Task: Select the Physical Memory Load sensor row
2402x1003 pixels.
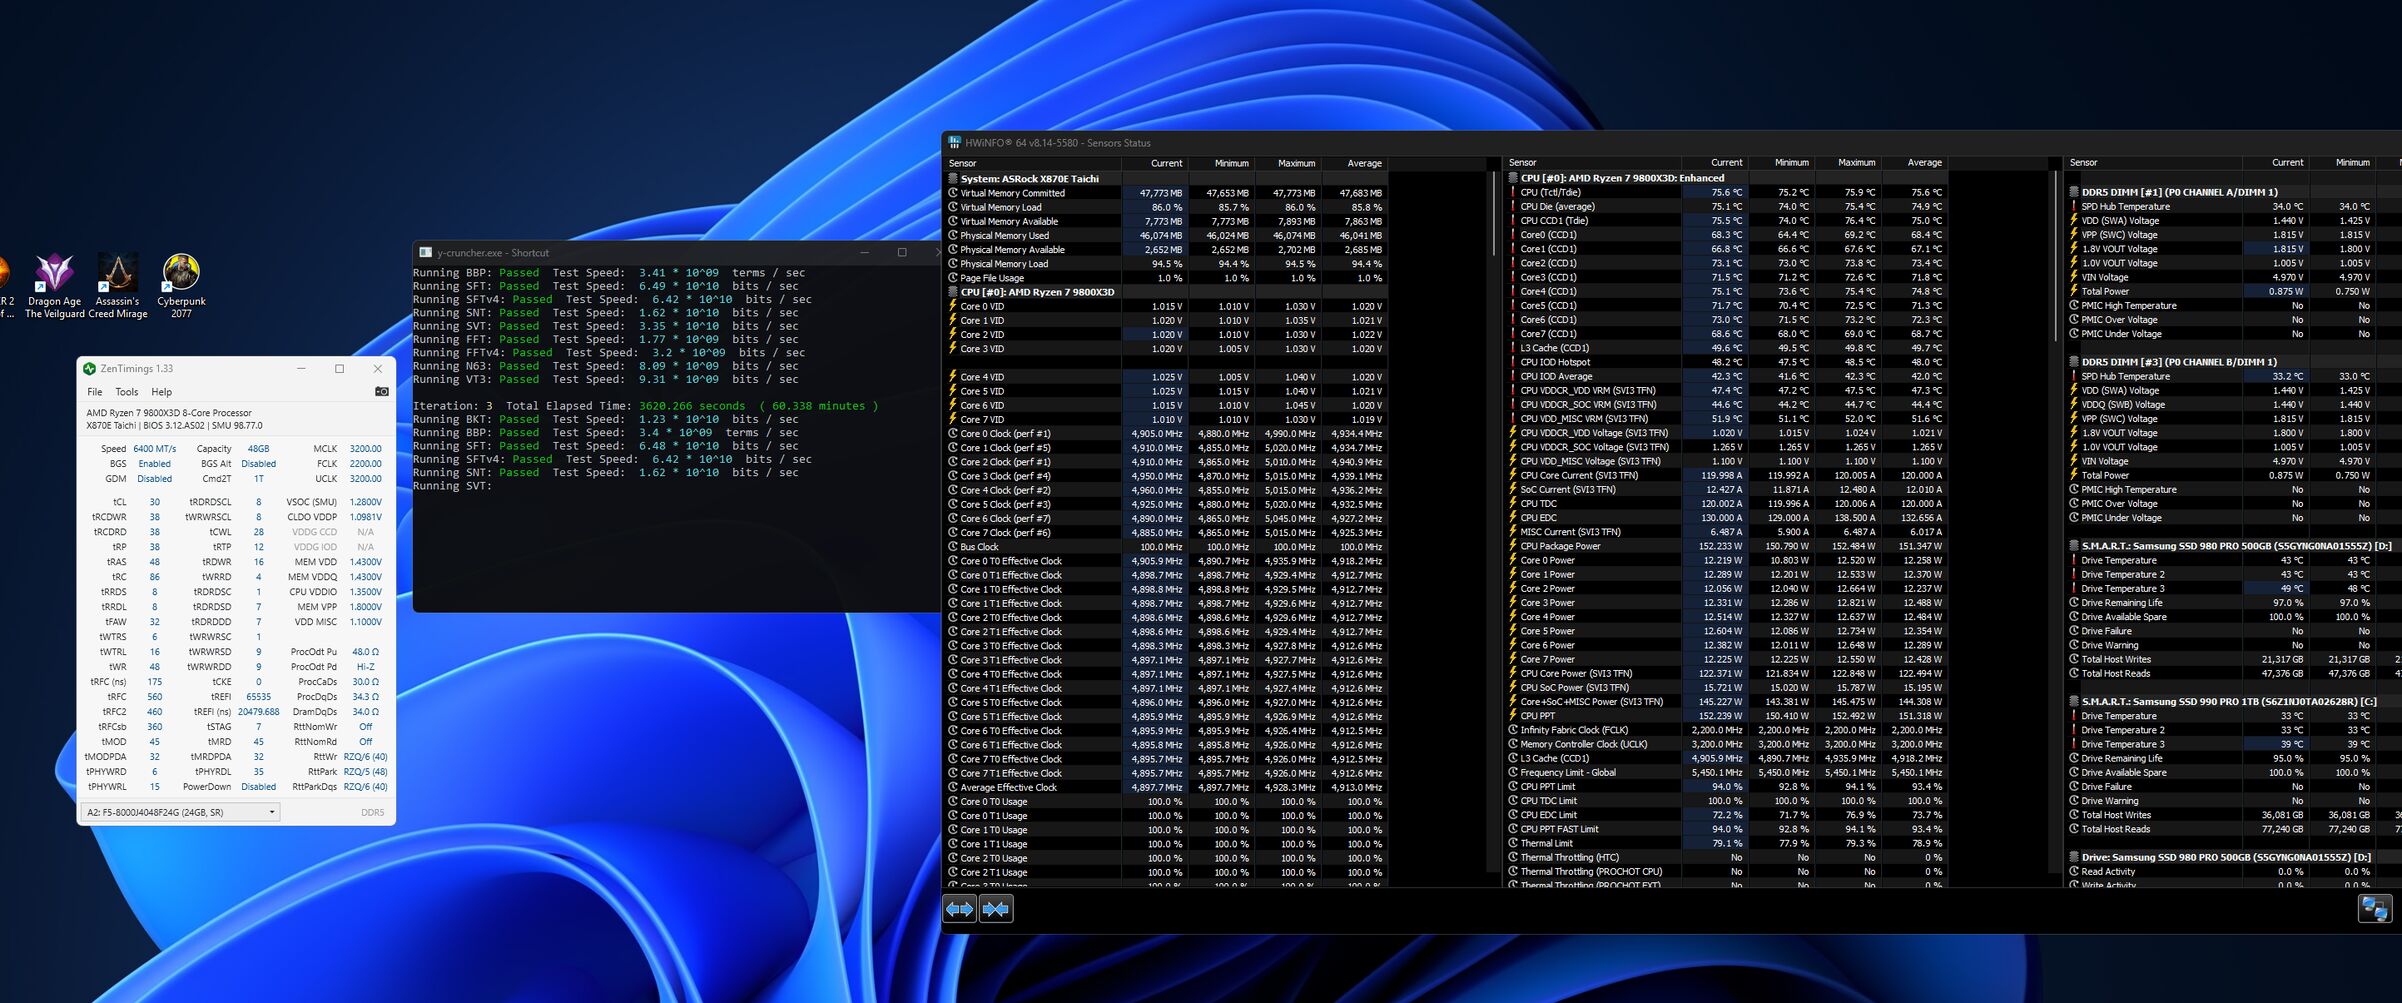Action: [1166, 264]
